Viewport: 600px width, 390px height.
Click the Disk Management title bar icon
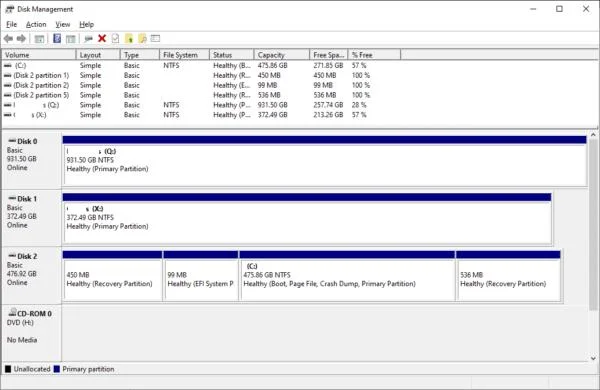tap(10, 9)
